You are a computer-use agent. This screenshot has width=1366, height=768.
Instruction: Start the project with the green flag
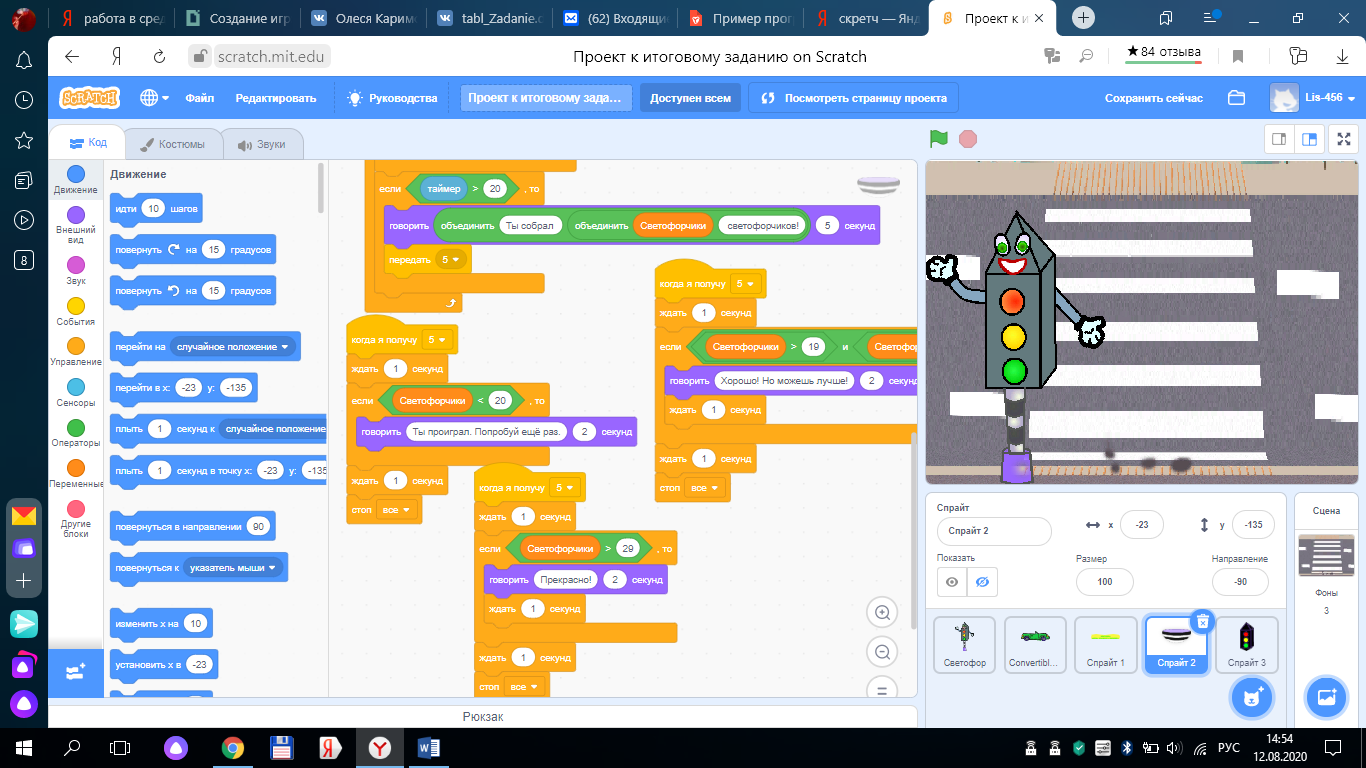point(938,139)
